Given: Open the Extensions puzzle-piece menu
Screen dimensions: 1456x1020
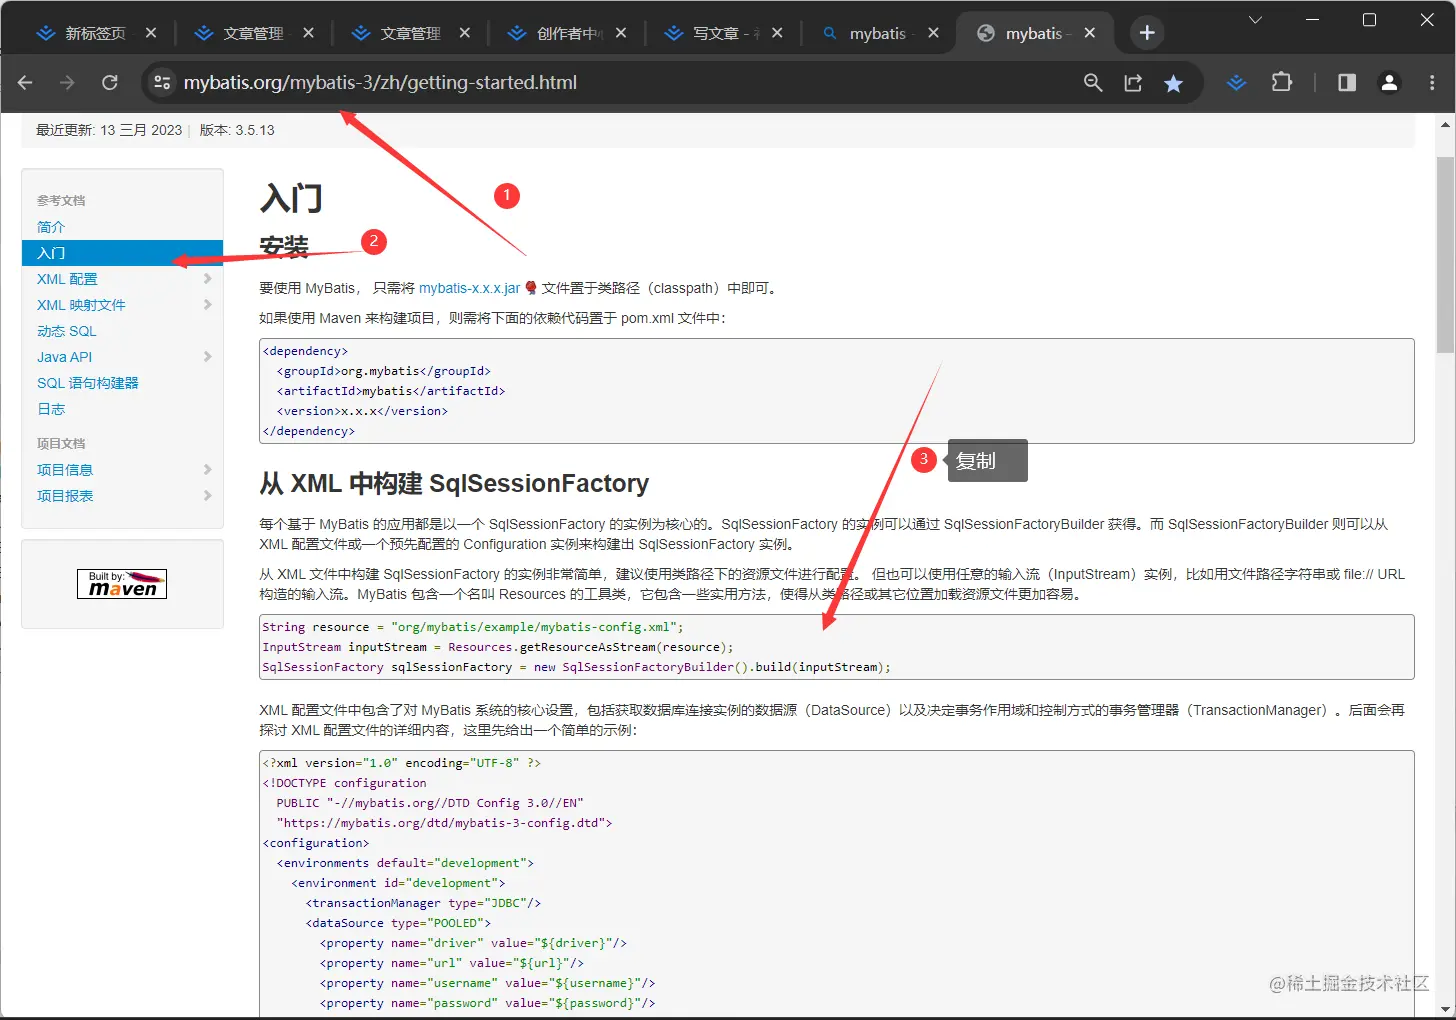Looking at the screenshot, I should coord(1282,83).
